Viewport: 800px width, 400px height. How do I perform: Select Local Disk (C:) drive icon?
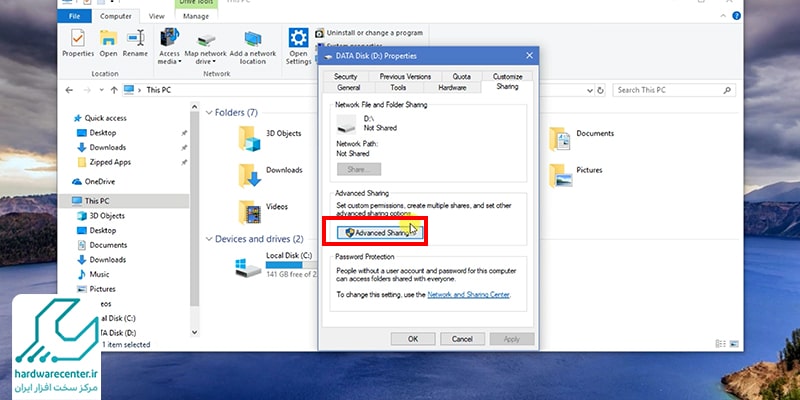(x=248, y=267)
